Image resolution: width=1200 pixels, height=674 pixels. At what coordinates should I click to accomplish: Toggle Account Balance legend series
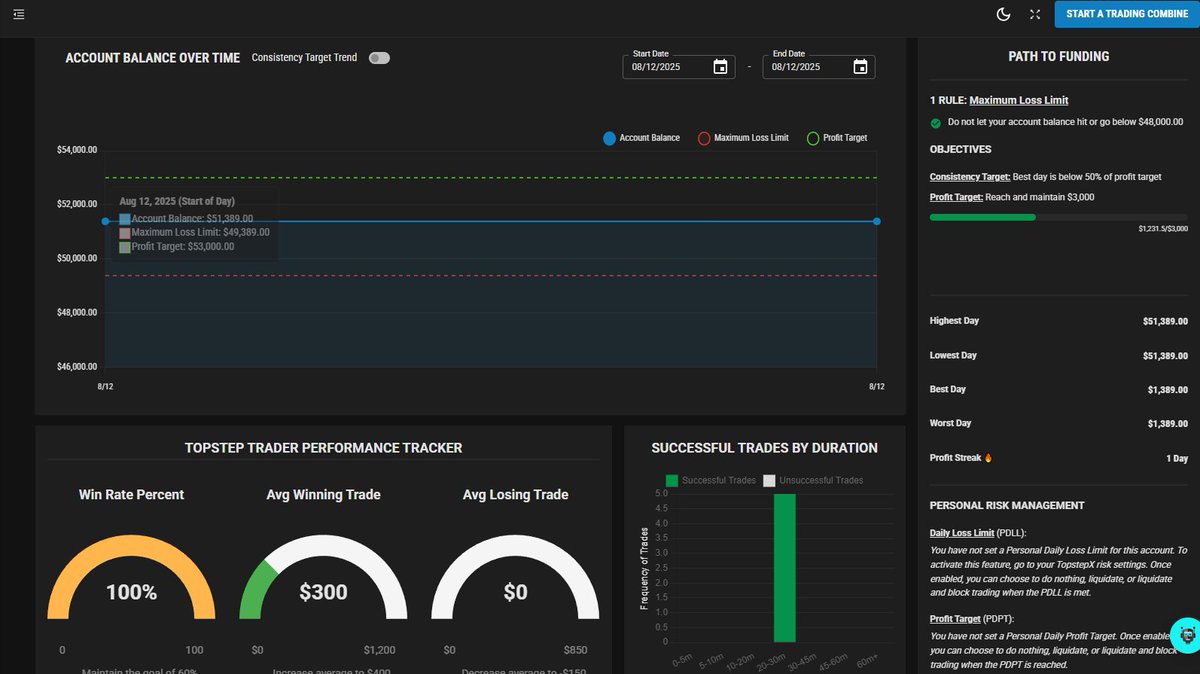(641, 138)
